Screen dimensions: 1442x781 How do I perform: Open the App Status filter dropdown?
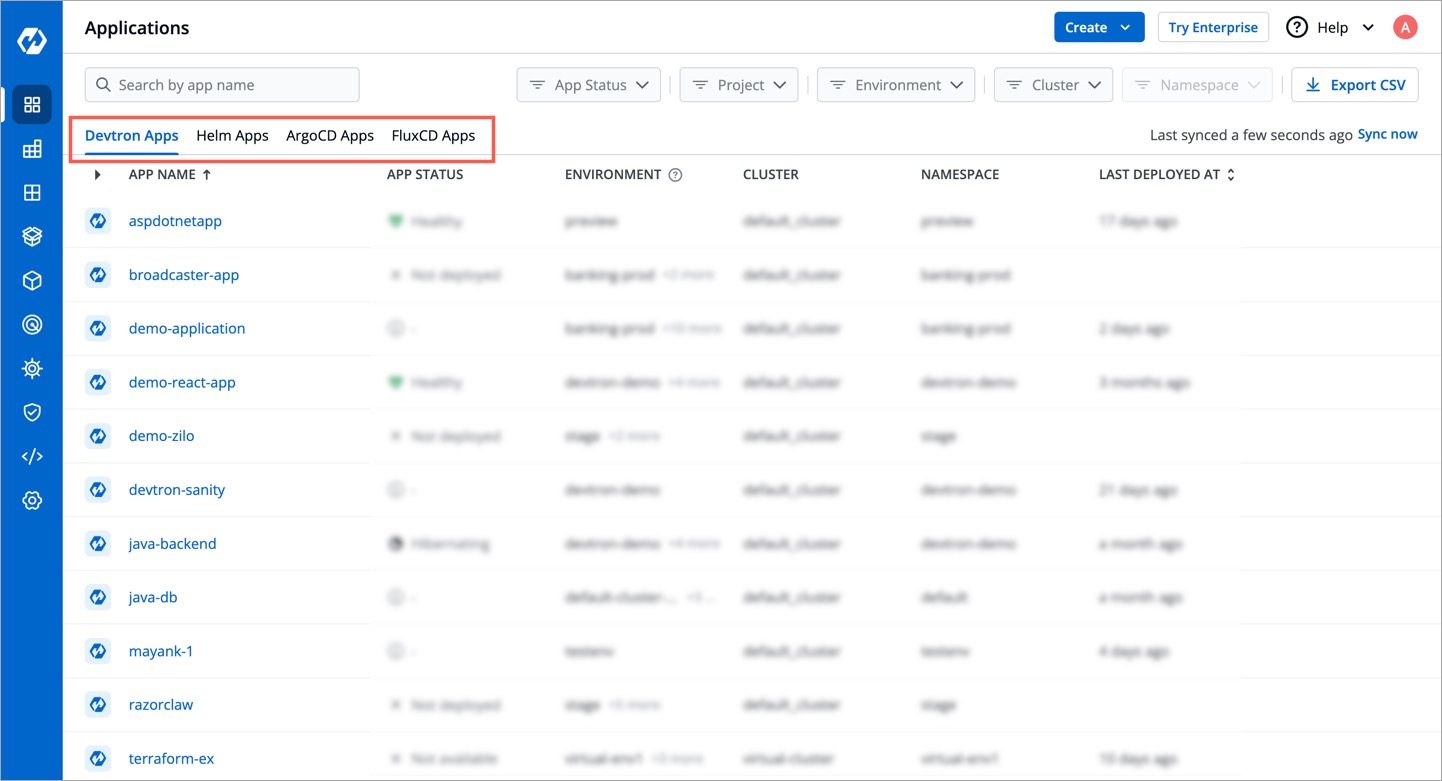[x=589, y=85]
